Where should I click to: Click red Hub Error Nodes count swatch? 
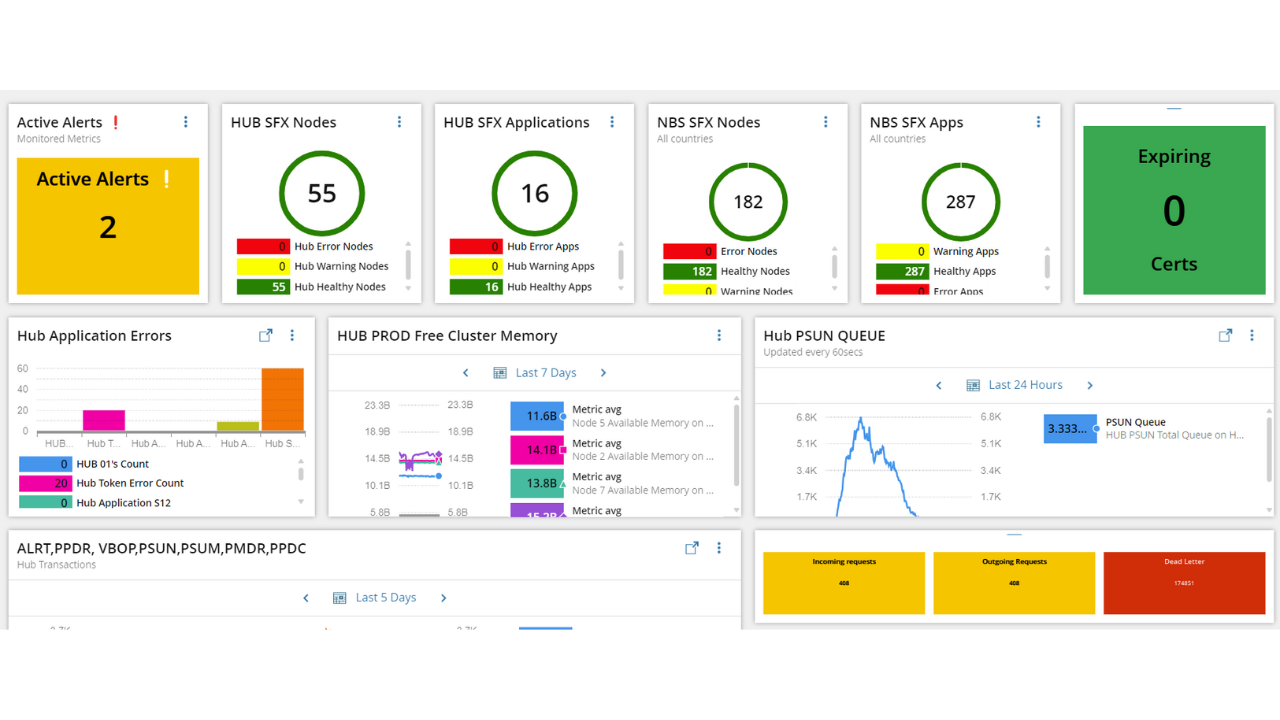(x=263, y=246)
